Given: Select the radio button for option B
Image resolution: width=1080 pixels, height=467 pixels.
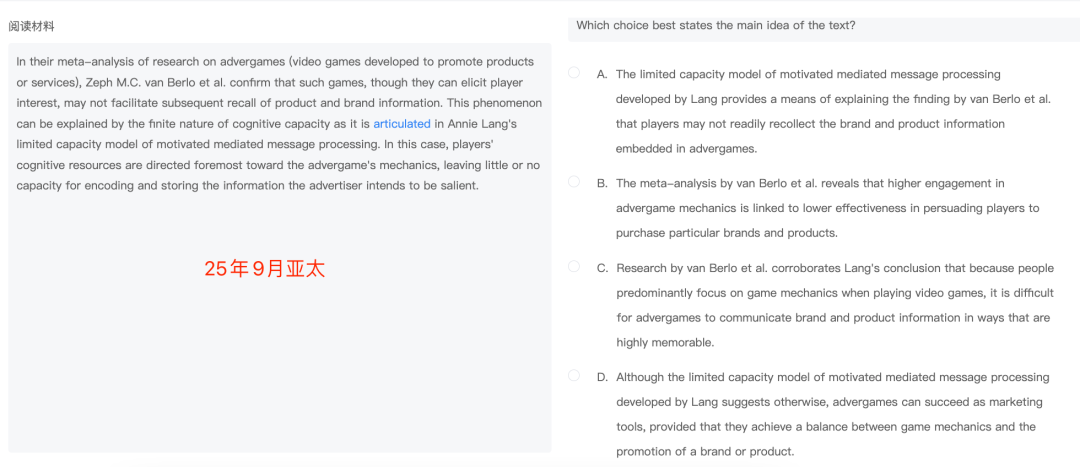Looking at the screenshot, I should (574, 181).
